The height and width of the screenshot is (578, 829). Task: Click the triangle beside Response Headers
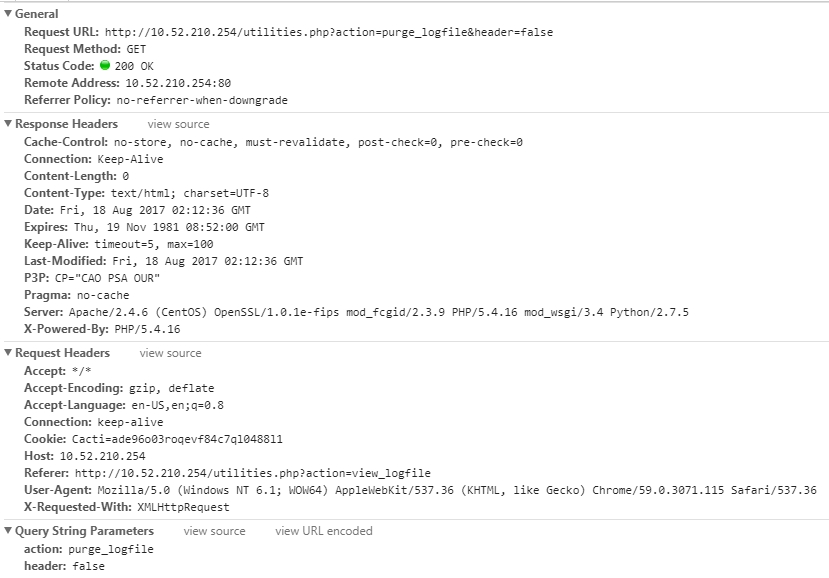(x=9, y=123)
